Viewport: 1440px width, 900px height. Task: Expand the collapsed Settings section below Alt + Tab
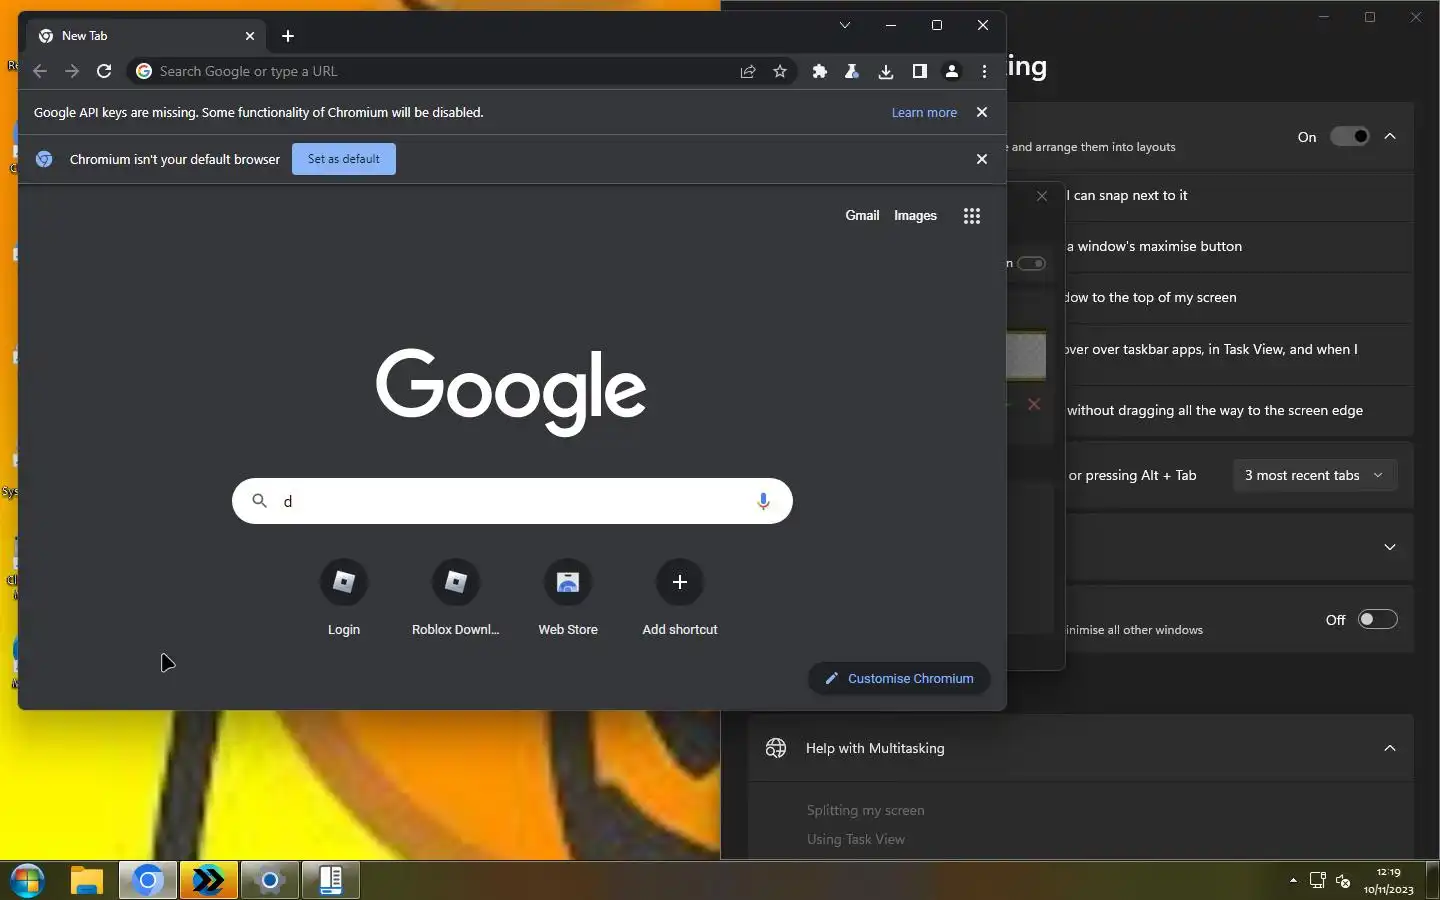[1390, 547]
